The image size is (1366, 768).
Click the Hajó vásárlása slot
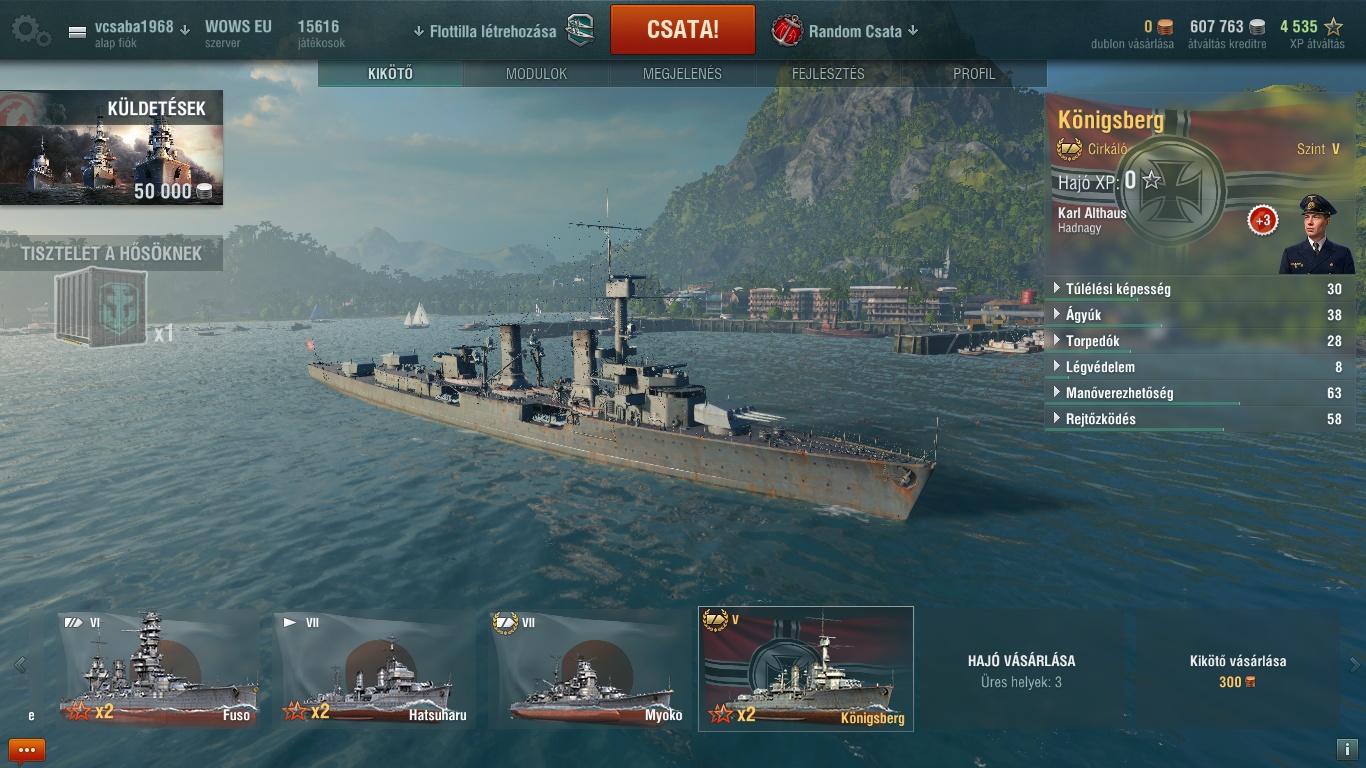point(1022,669)
